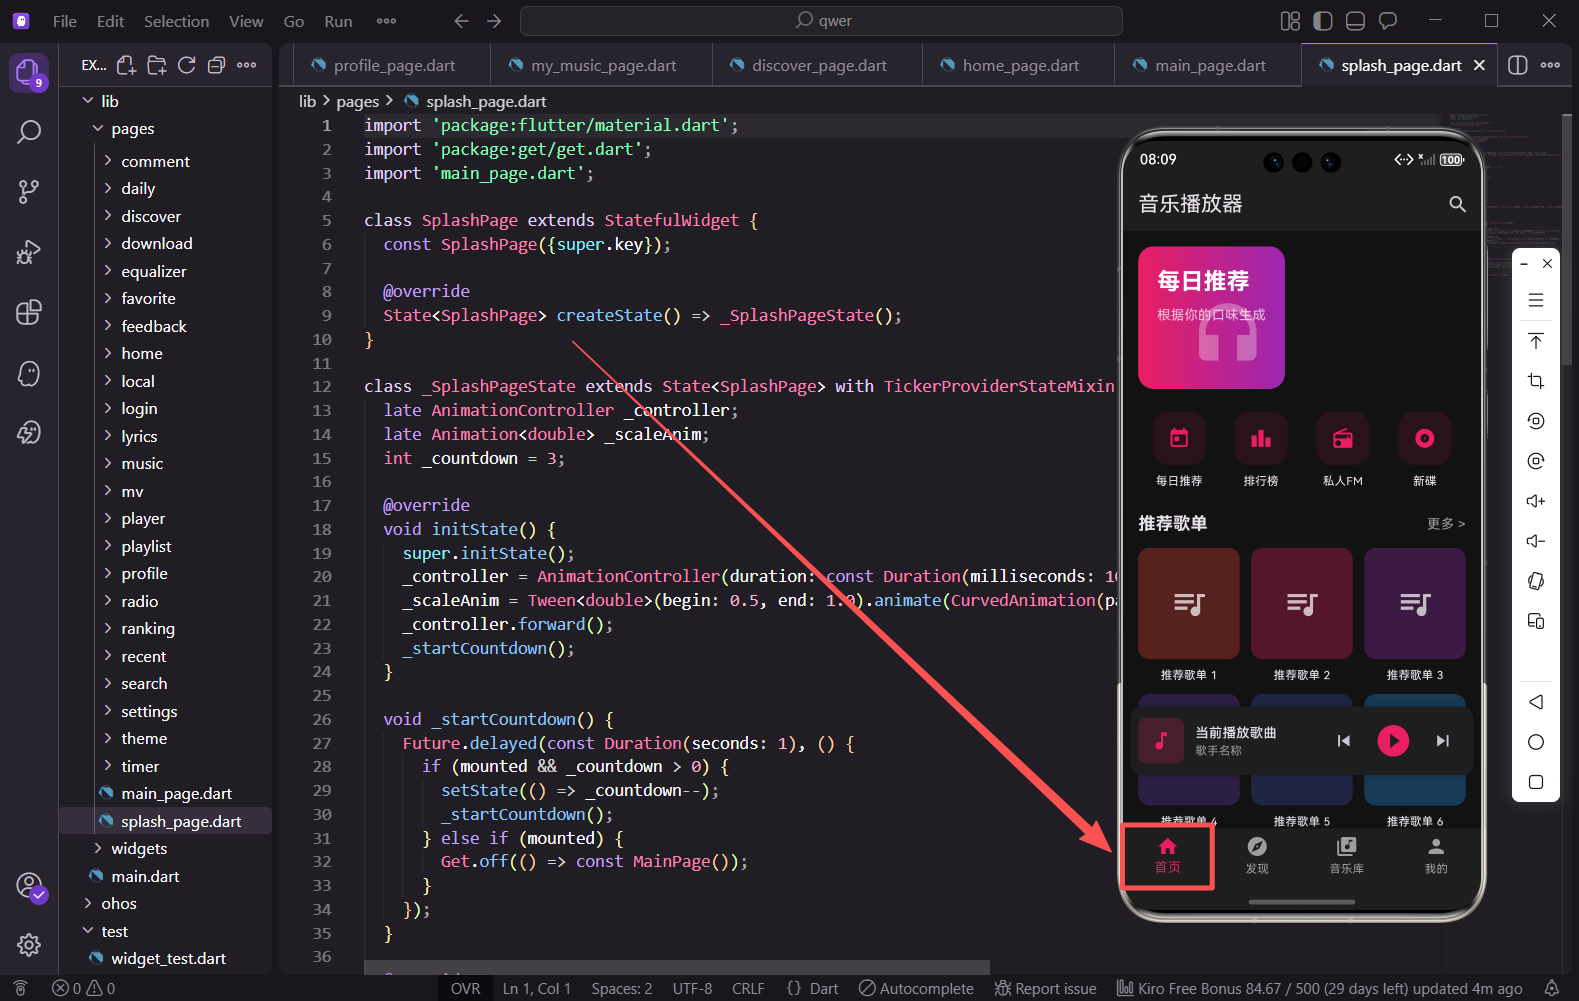Toggle OVR overtype mode in status bar
This screenshot has height=1001, width=1579.
465,988
